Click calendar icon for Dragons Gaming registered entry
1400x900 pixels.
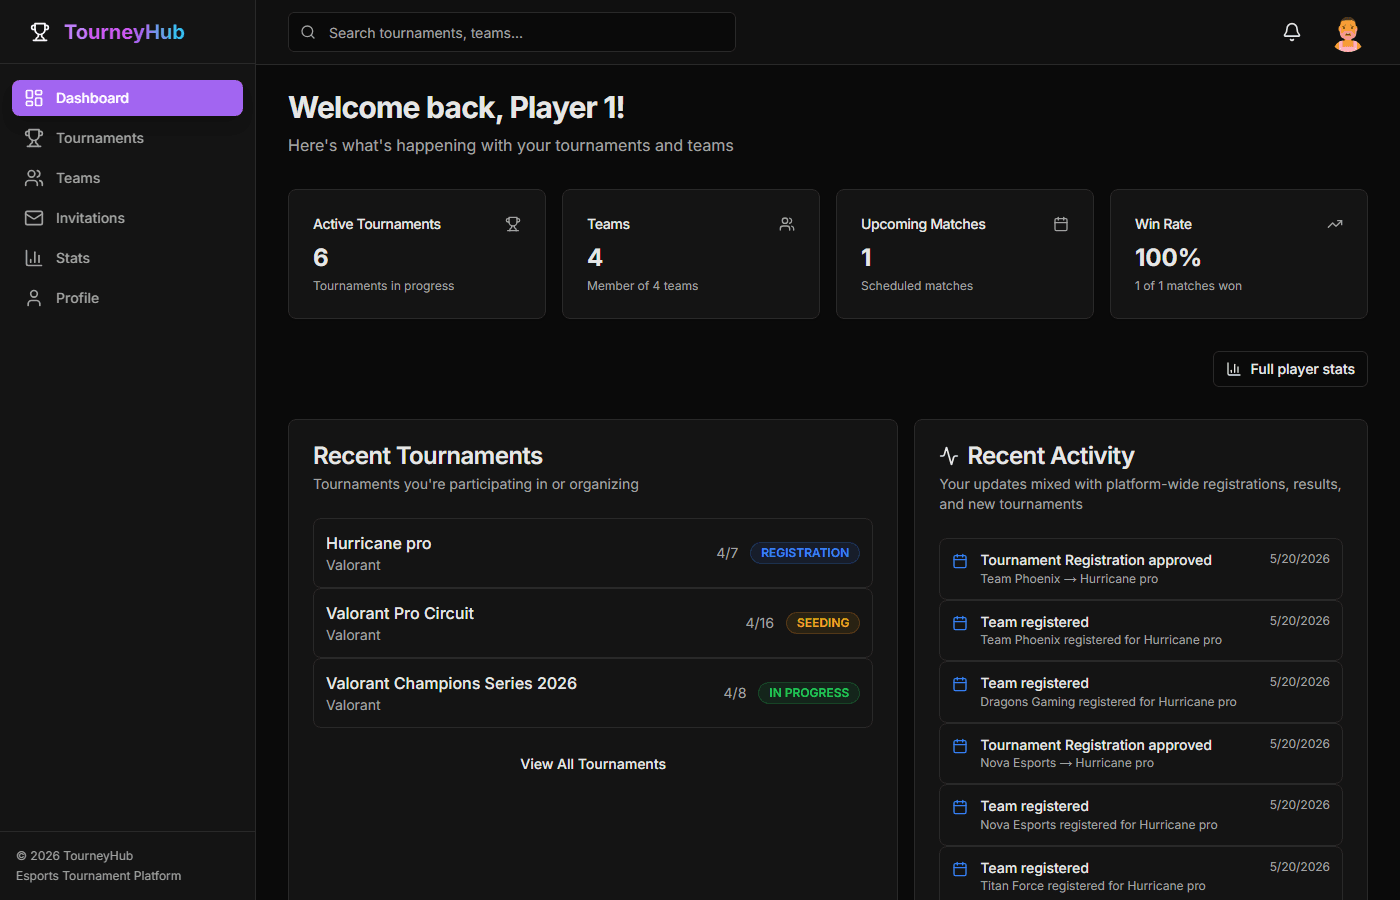pyautogui.click(x=960, y=684)
